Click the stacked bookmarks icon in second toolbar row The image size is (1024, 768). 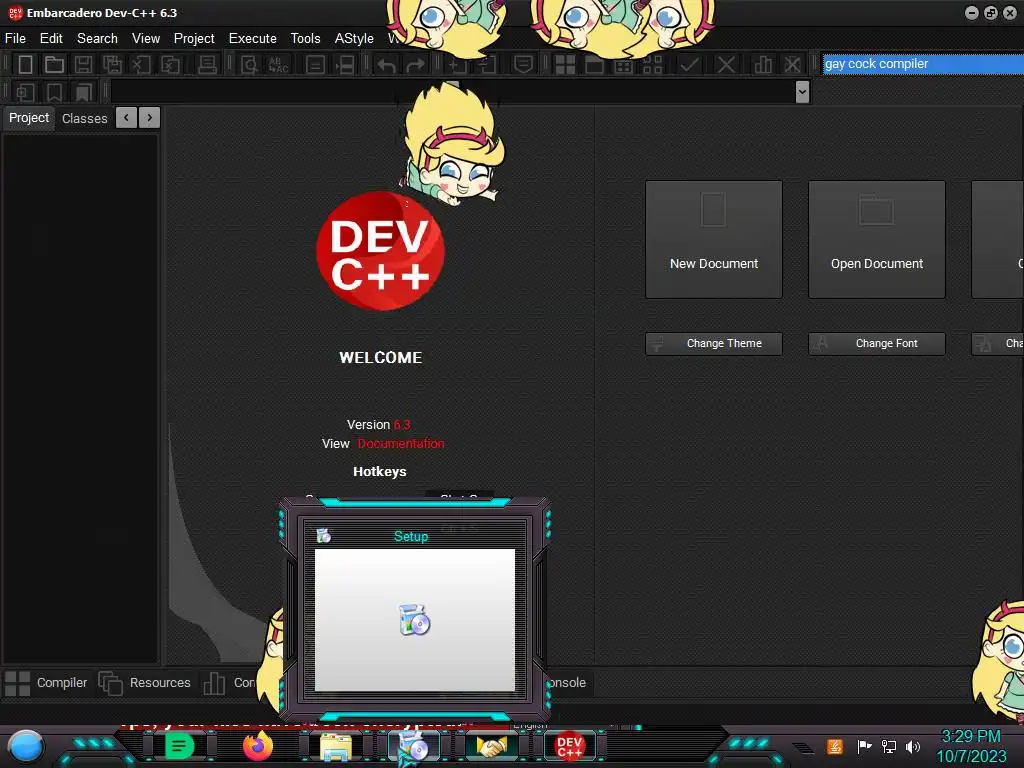point(84,92)
